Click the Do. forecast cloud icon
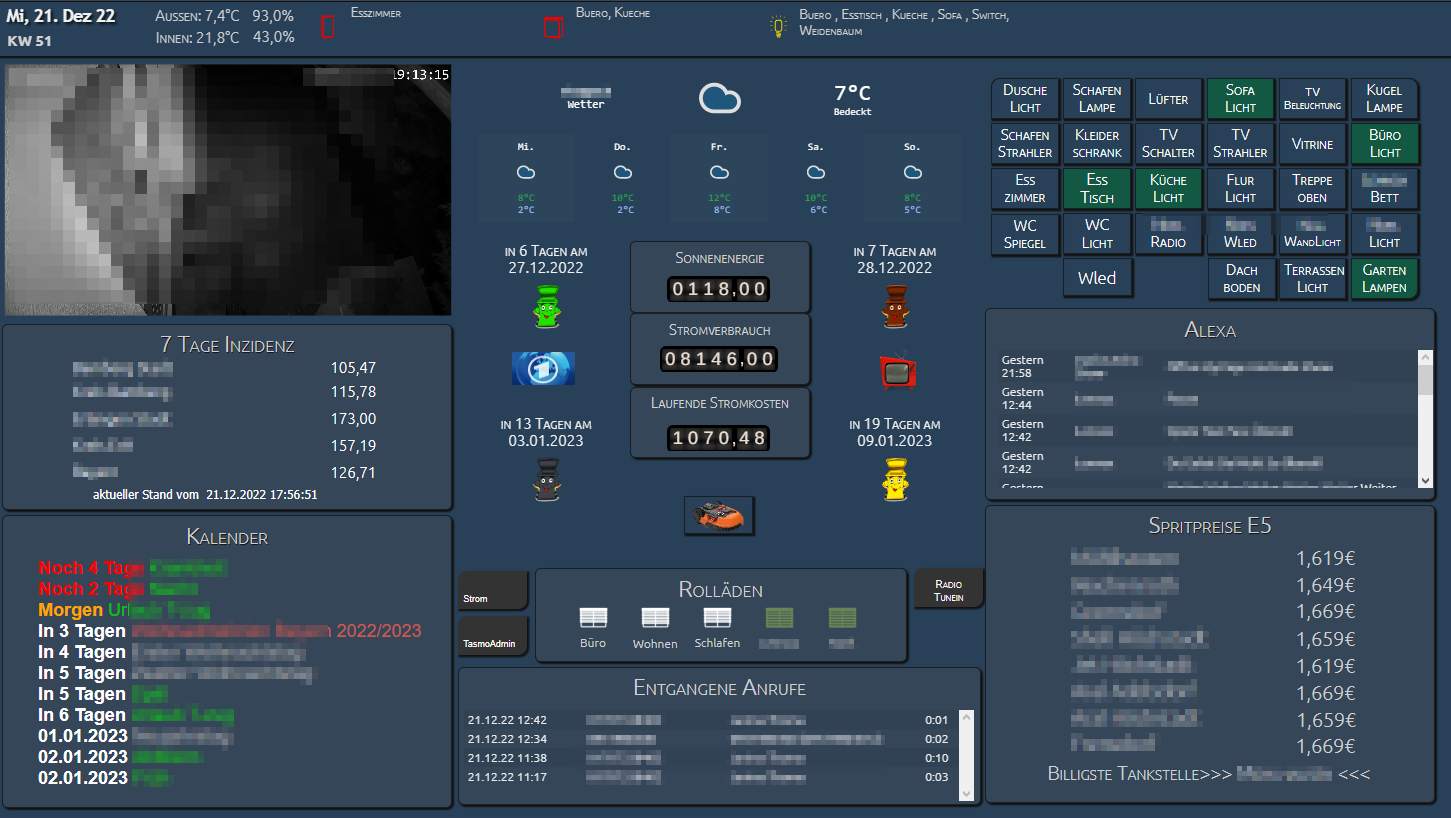This screenshot has height=818, width=1451. coord(622,173)
